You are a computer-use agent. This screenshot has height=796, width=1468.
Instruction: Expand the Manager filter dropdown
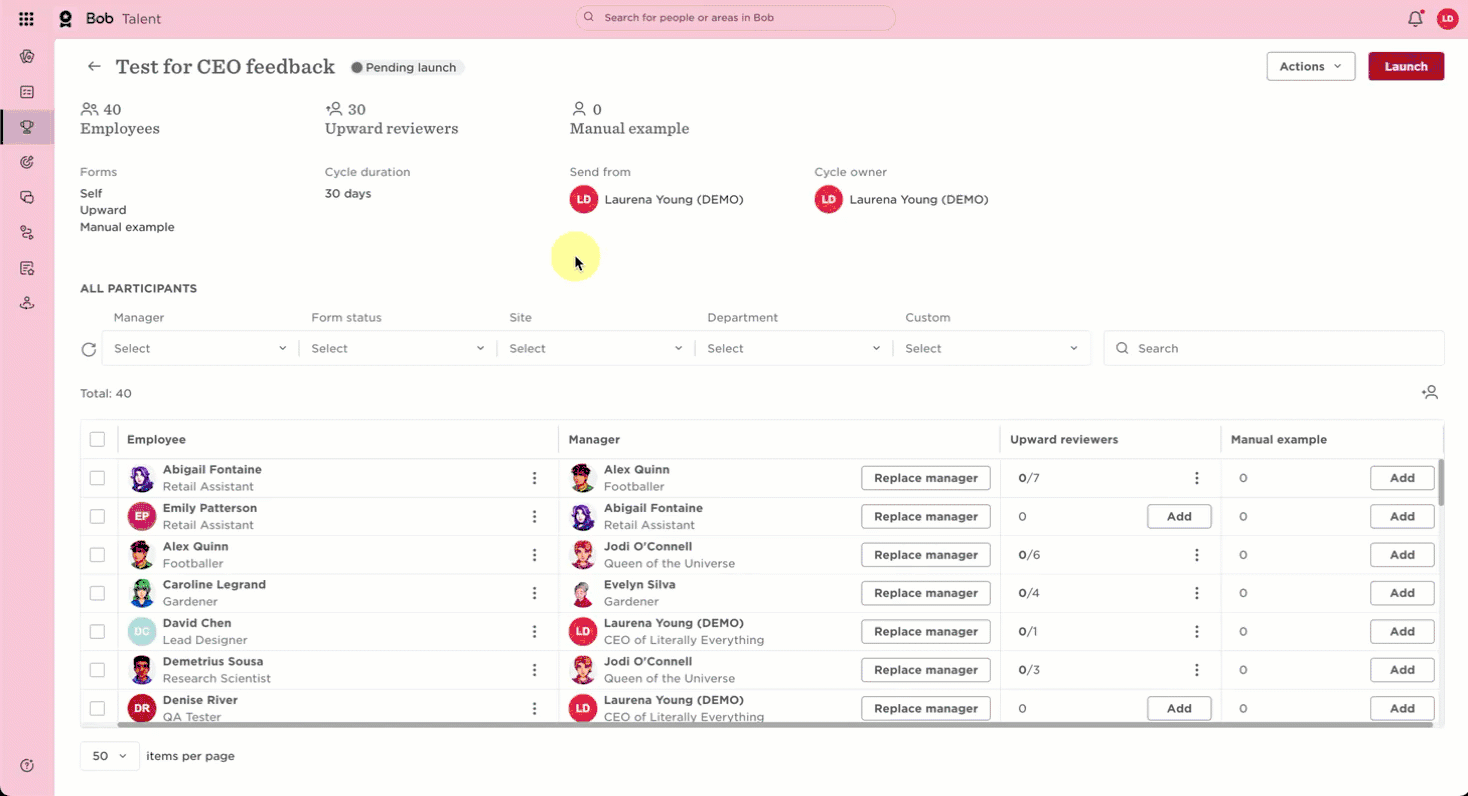point(200,348)
